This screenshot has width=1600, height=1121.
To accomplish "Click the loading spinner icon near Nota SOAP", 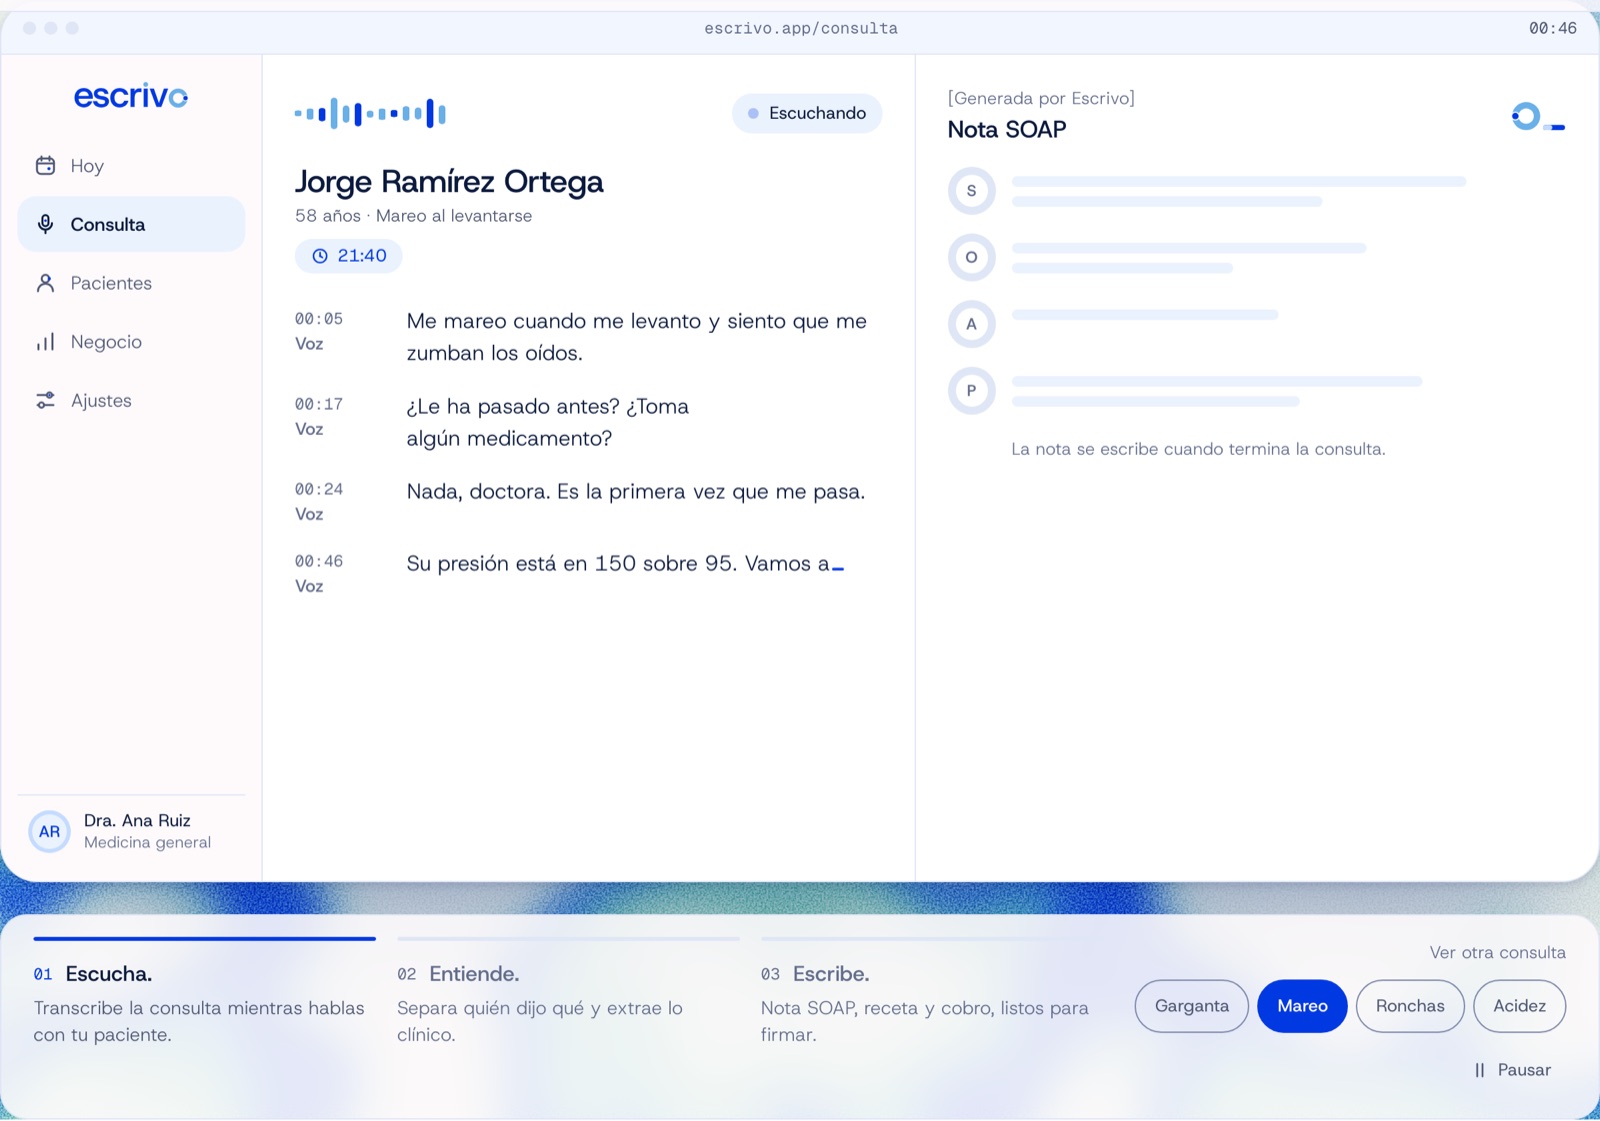I will 1526,116.
